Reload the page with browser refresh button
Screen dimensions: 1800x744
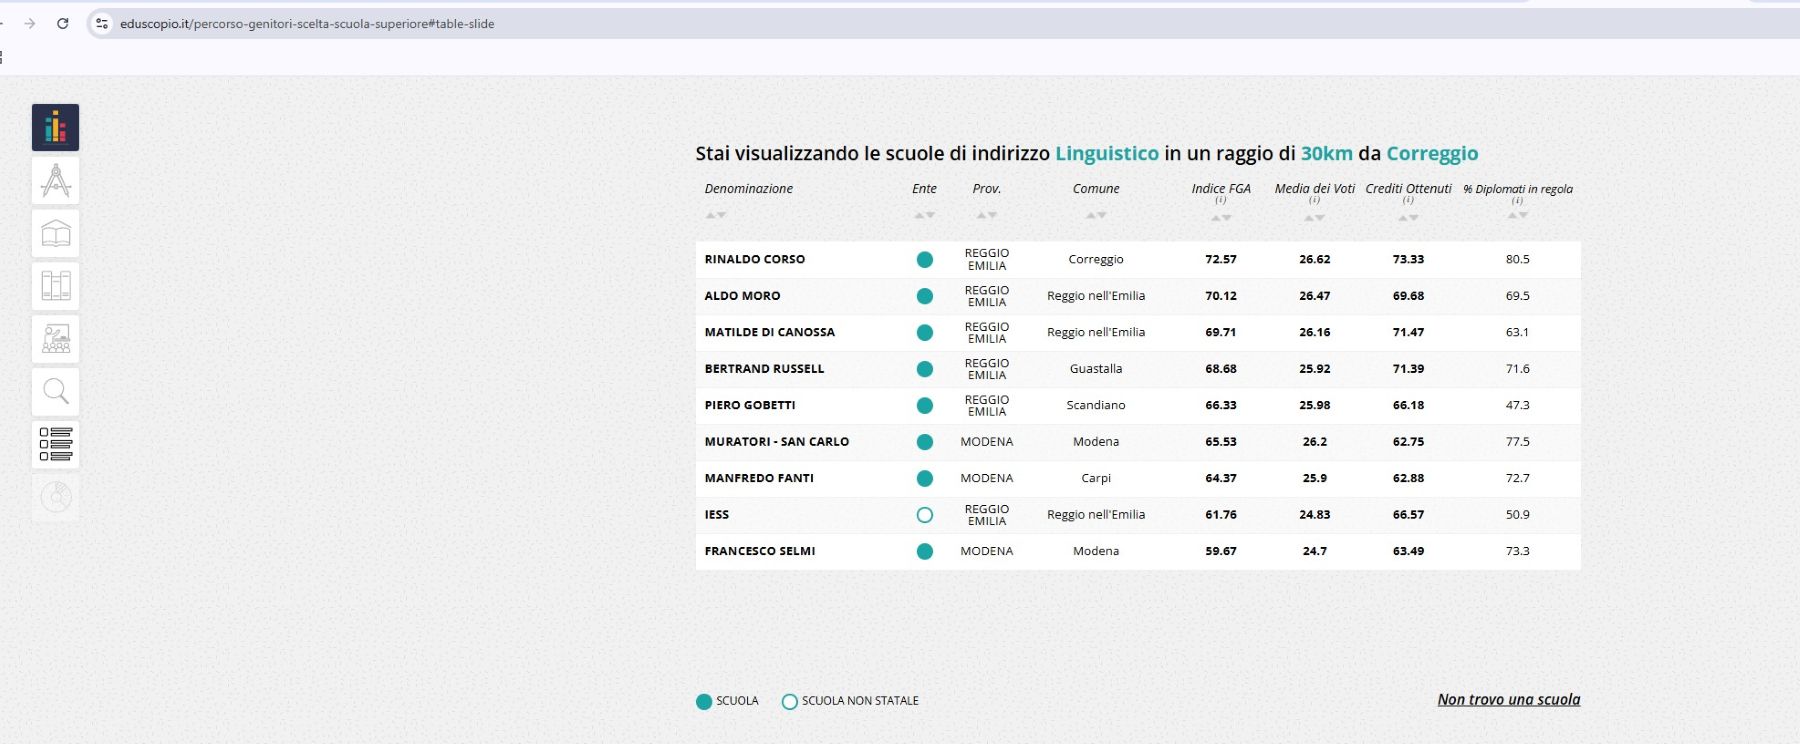click(x=63, y=24)
